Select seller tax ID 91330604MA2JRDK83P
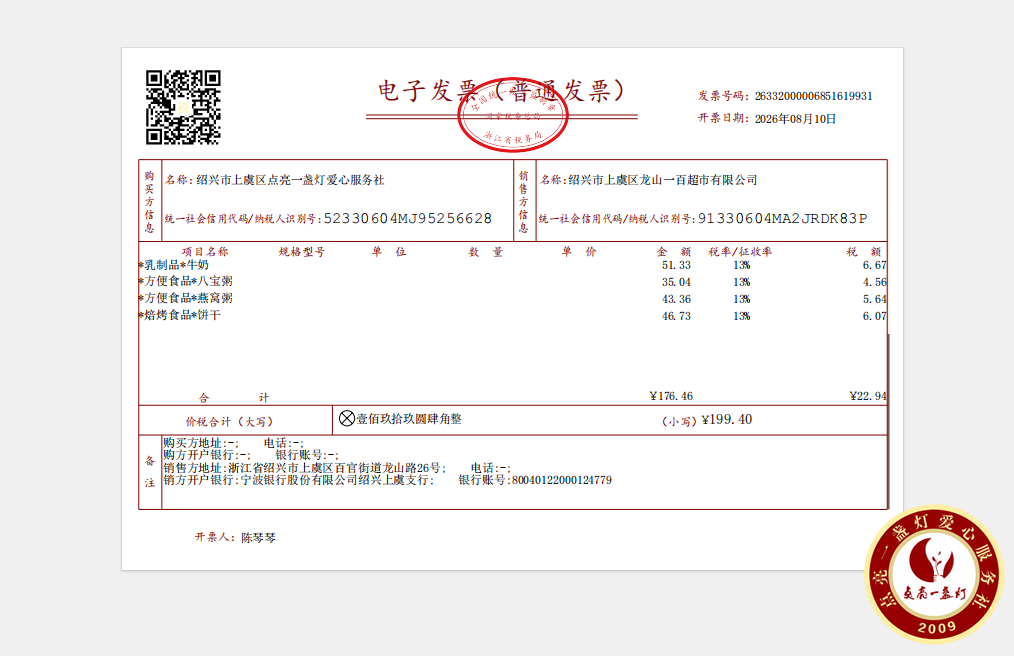 783,219
